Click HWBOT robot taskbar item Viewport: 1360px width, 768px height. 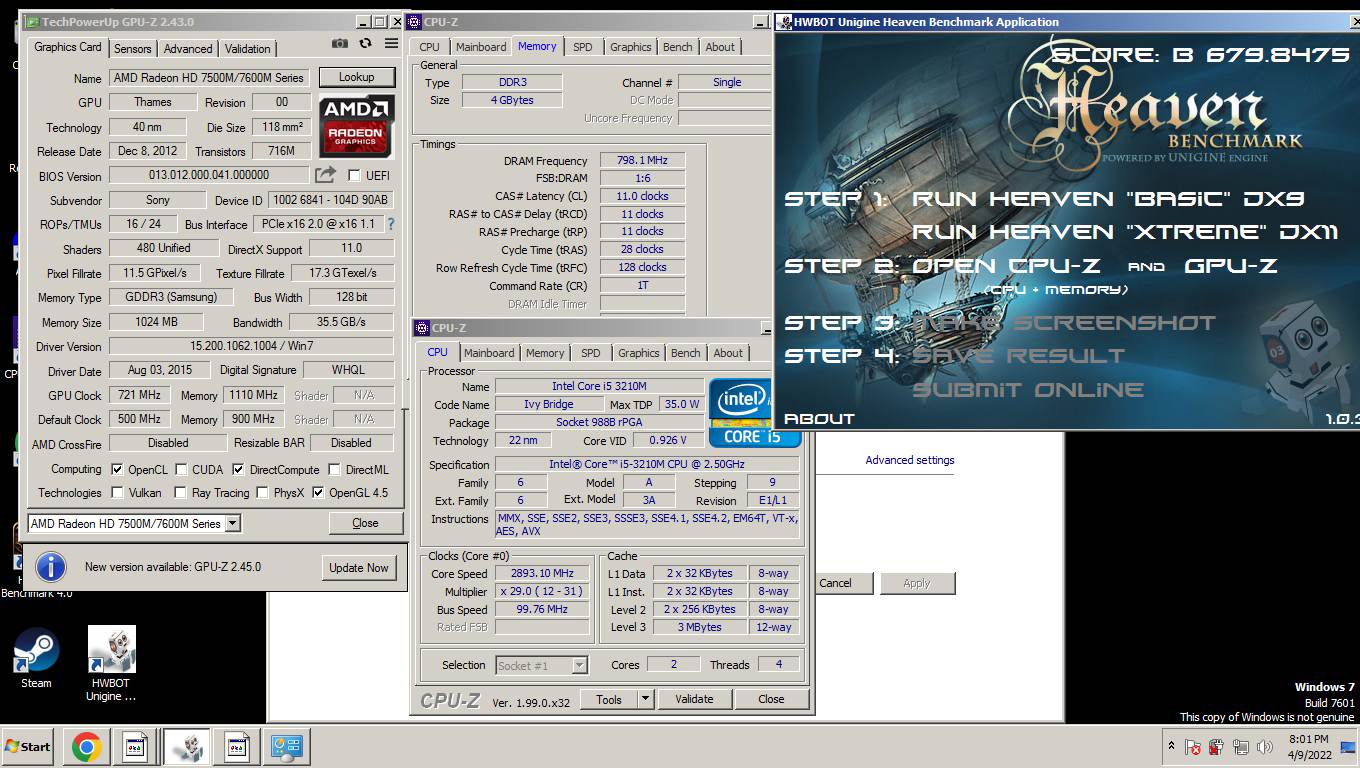click(x=186, y=747)
